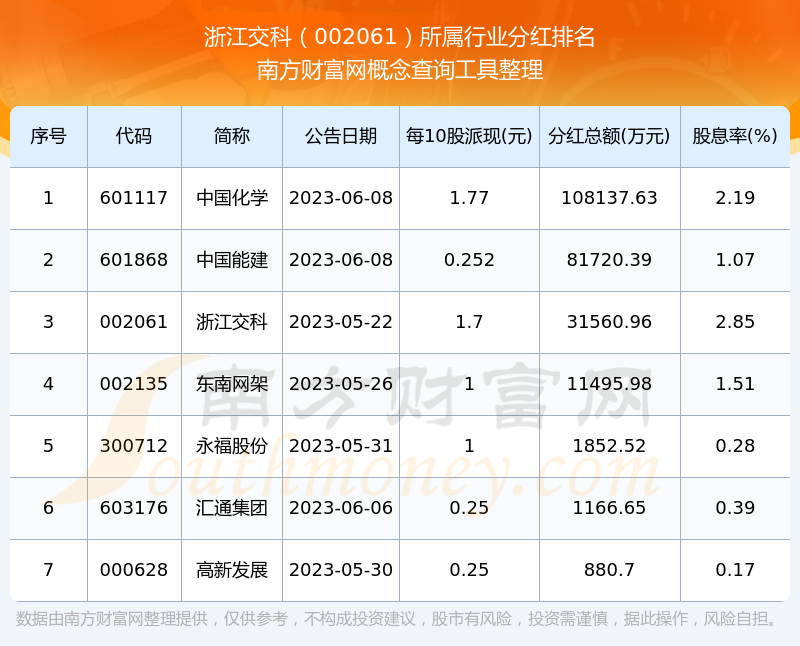Click date 2023-05-31
Viewport: 800px width, 646px height.
[341, 446]
